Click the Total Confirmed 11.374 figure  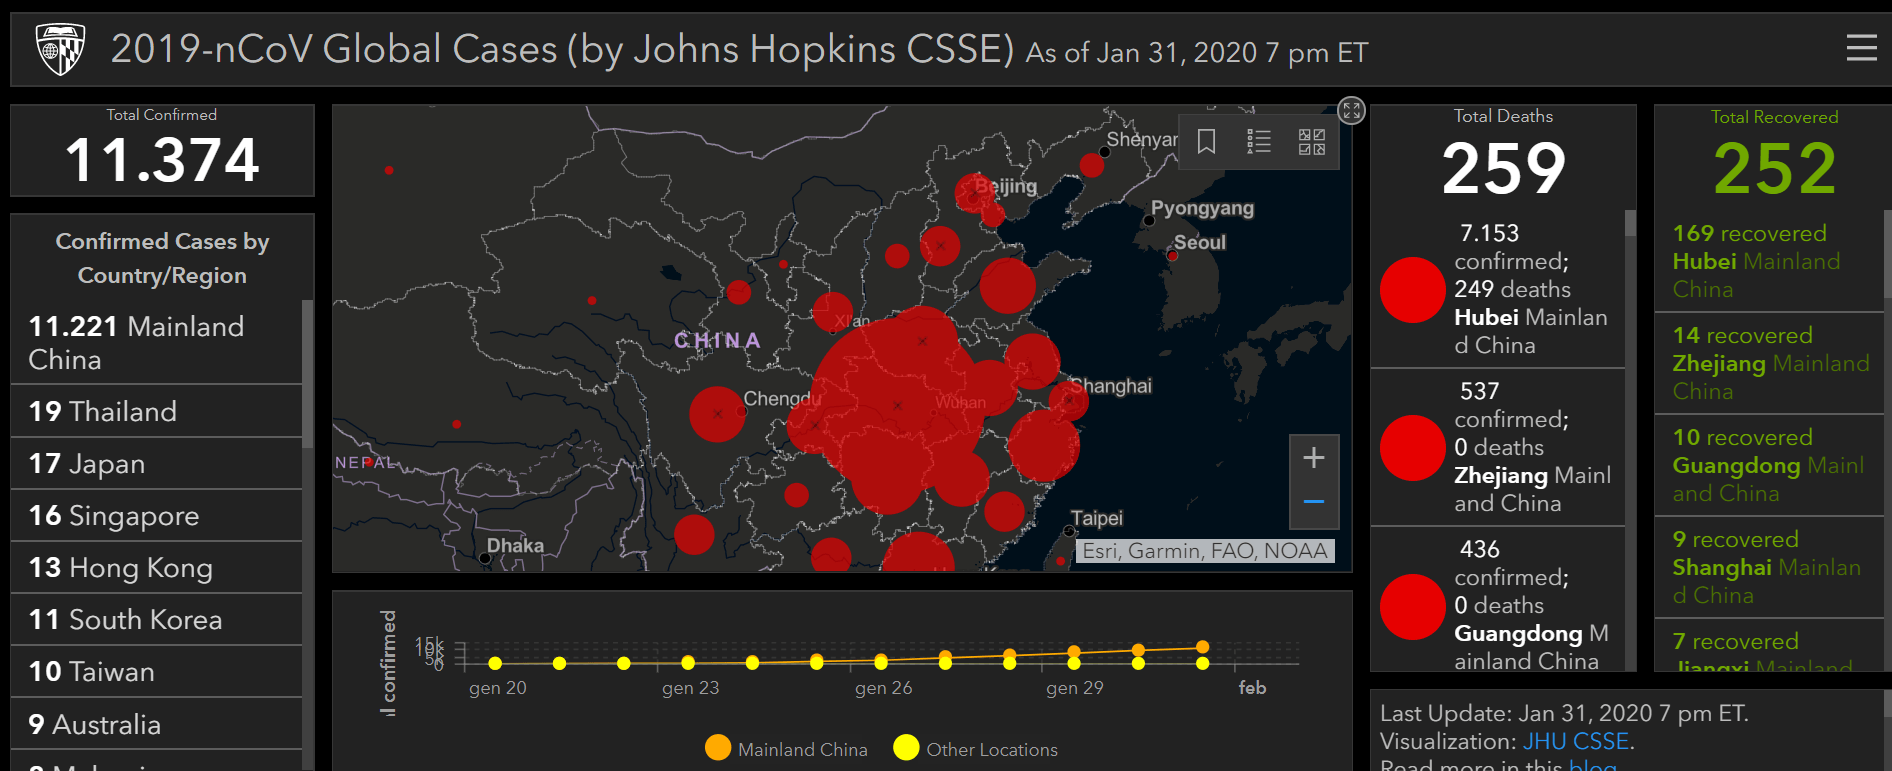pyautogui.click(x=162, y=160)
